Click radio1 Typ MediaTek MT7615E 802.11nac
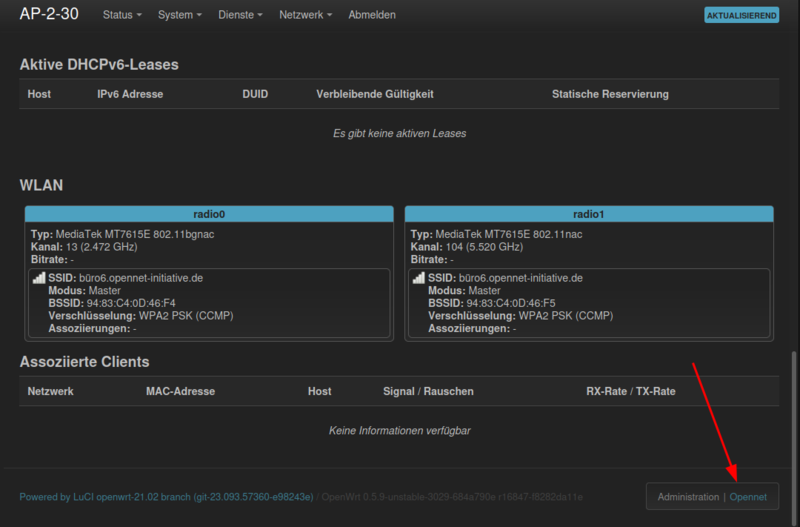This screenshot has width=800, height=527. (496, 234)
